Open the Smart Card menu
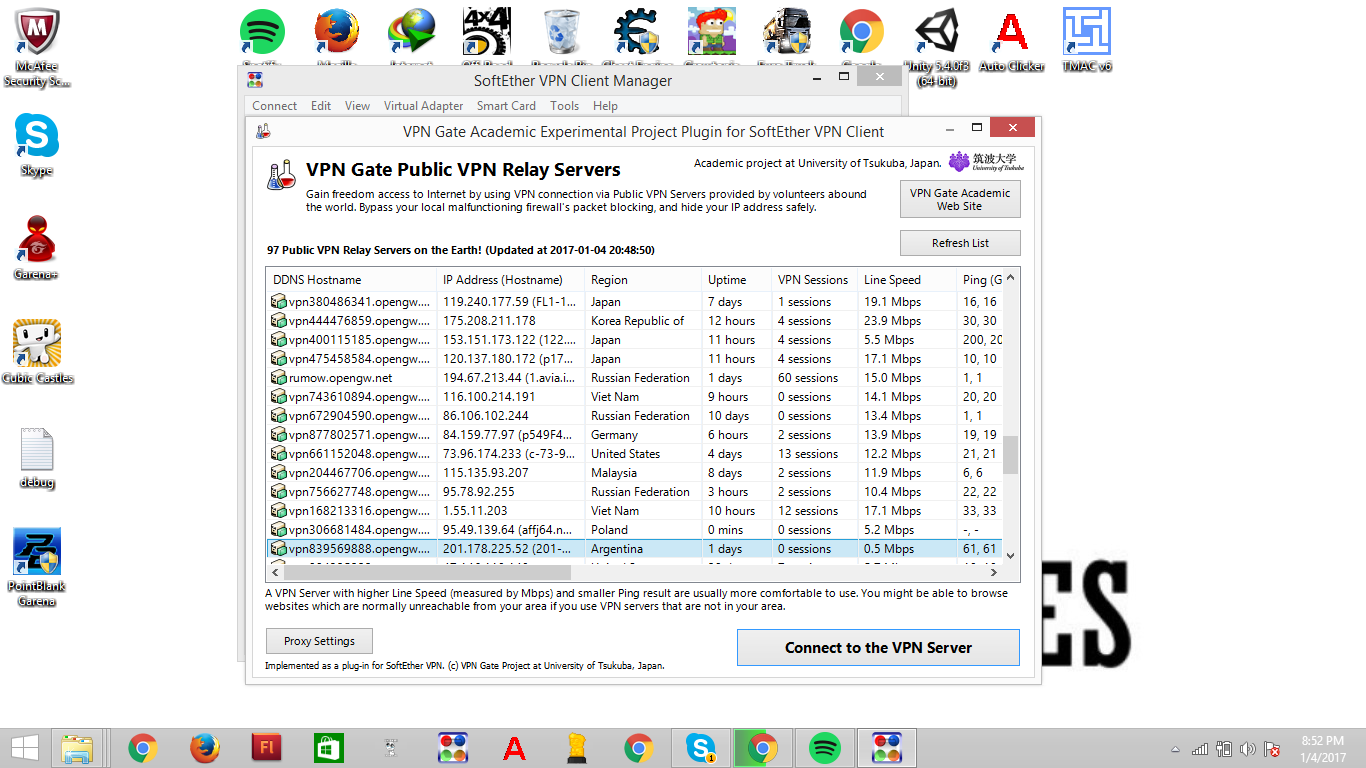Screen dimensions: 1366x768 click(x=506, y=105)
